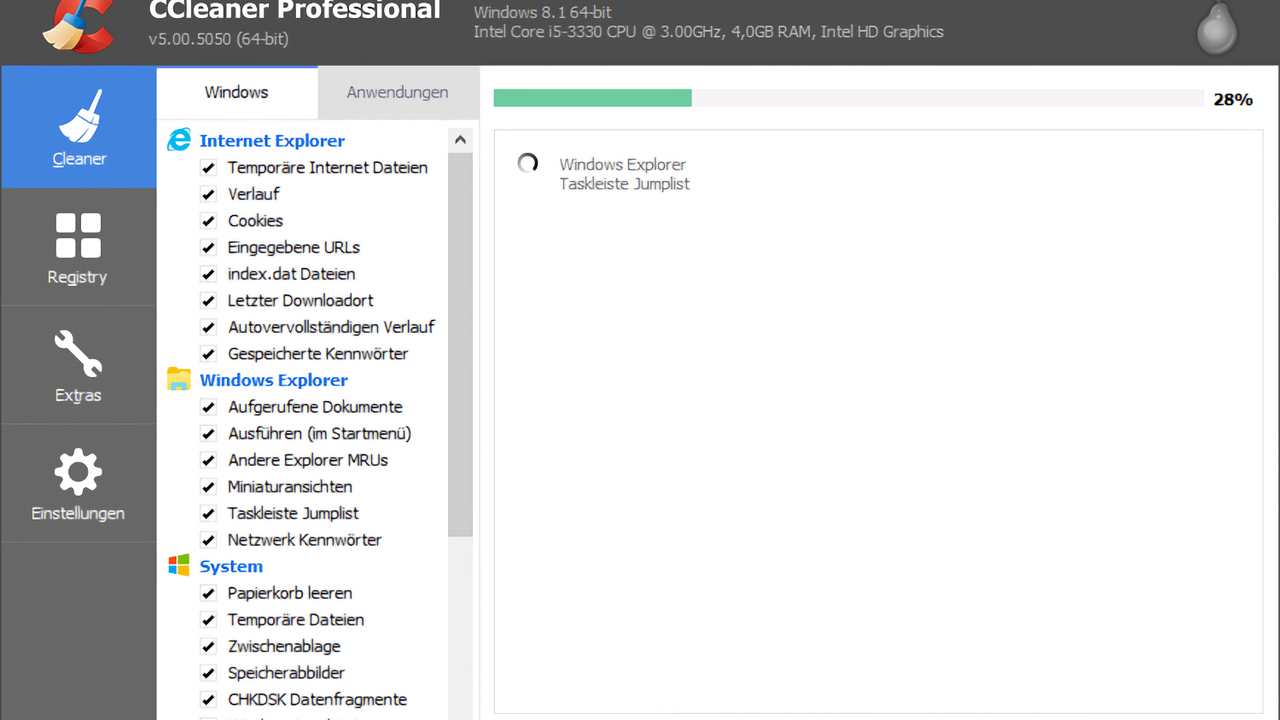
Task: Toggle Ausführen (im Startmenü) checkbox
Action: click(x=208, y=433)
